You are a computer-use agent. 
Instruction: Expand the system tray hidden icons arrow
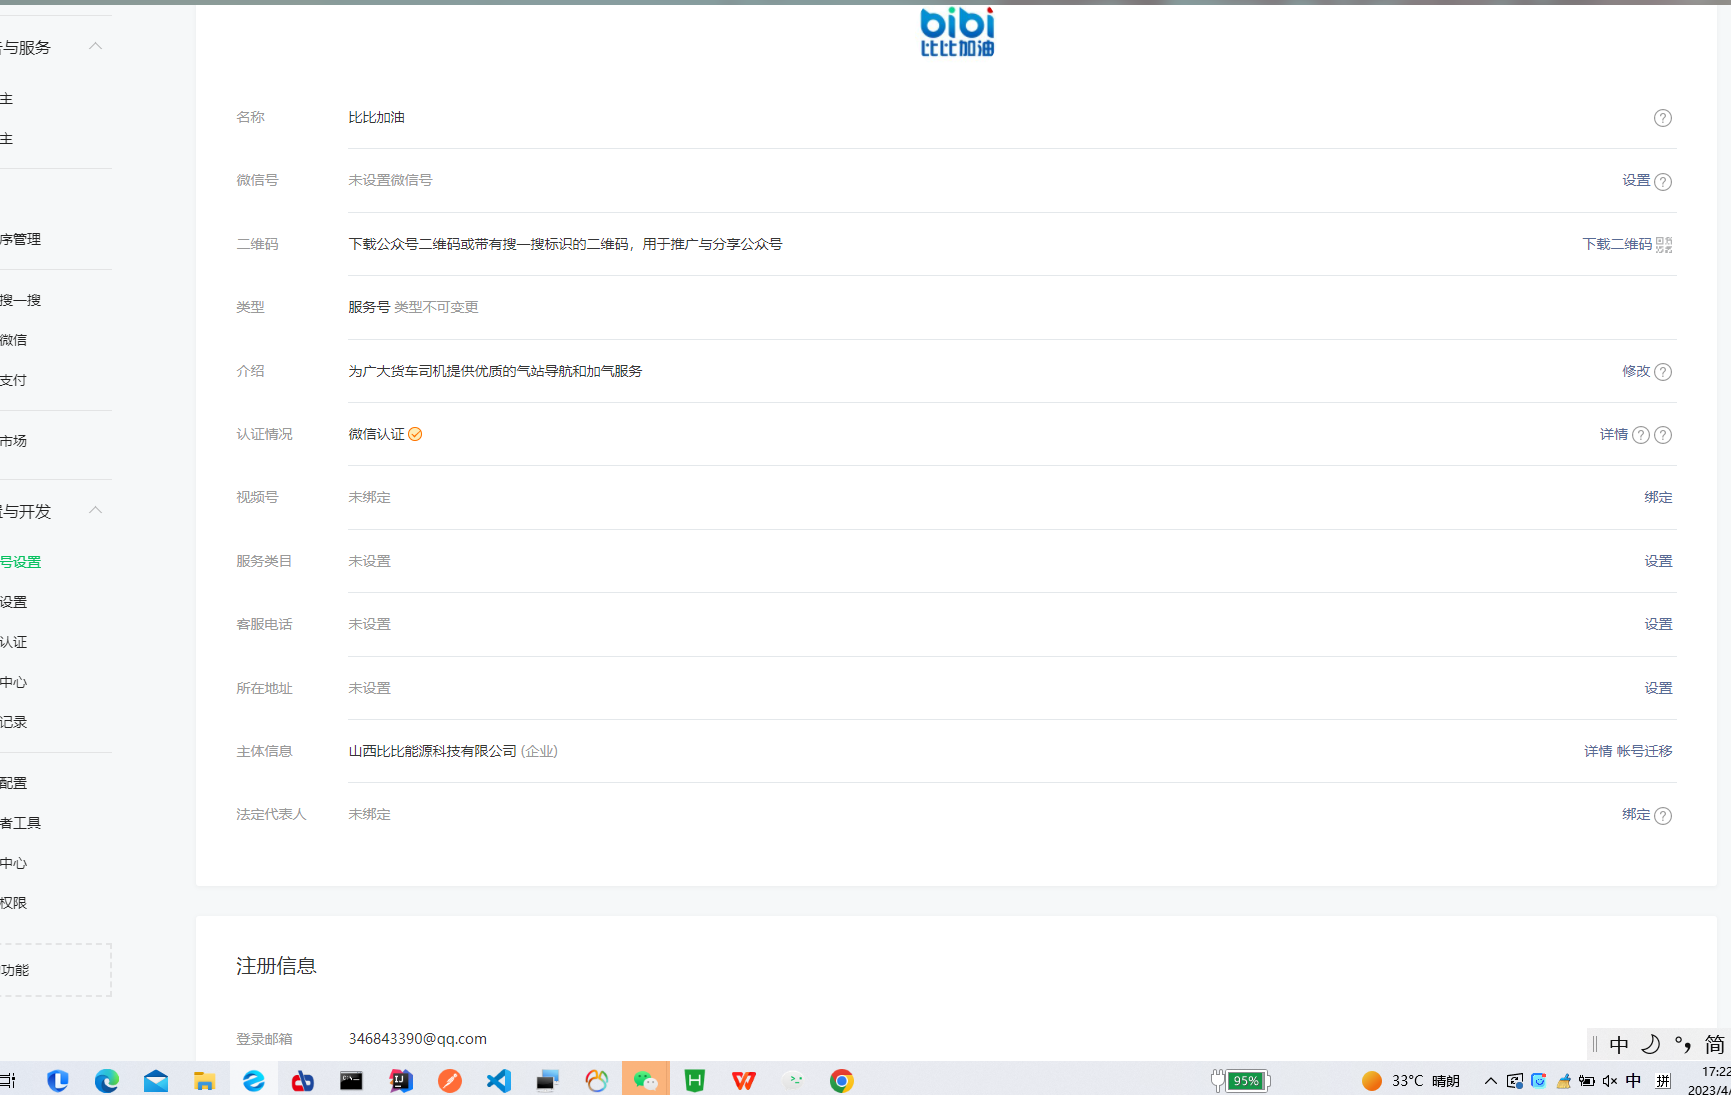(x=1490, y=1081)
